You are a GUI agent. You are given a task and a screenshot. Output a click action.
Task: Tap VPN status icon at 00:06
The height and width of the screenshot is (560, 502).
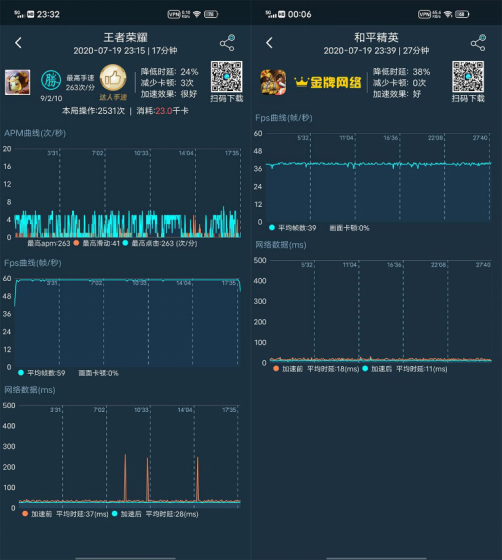425,14
